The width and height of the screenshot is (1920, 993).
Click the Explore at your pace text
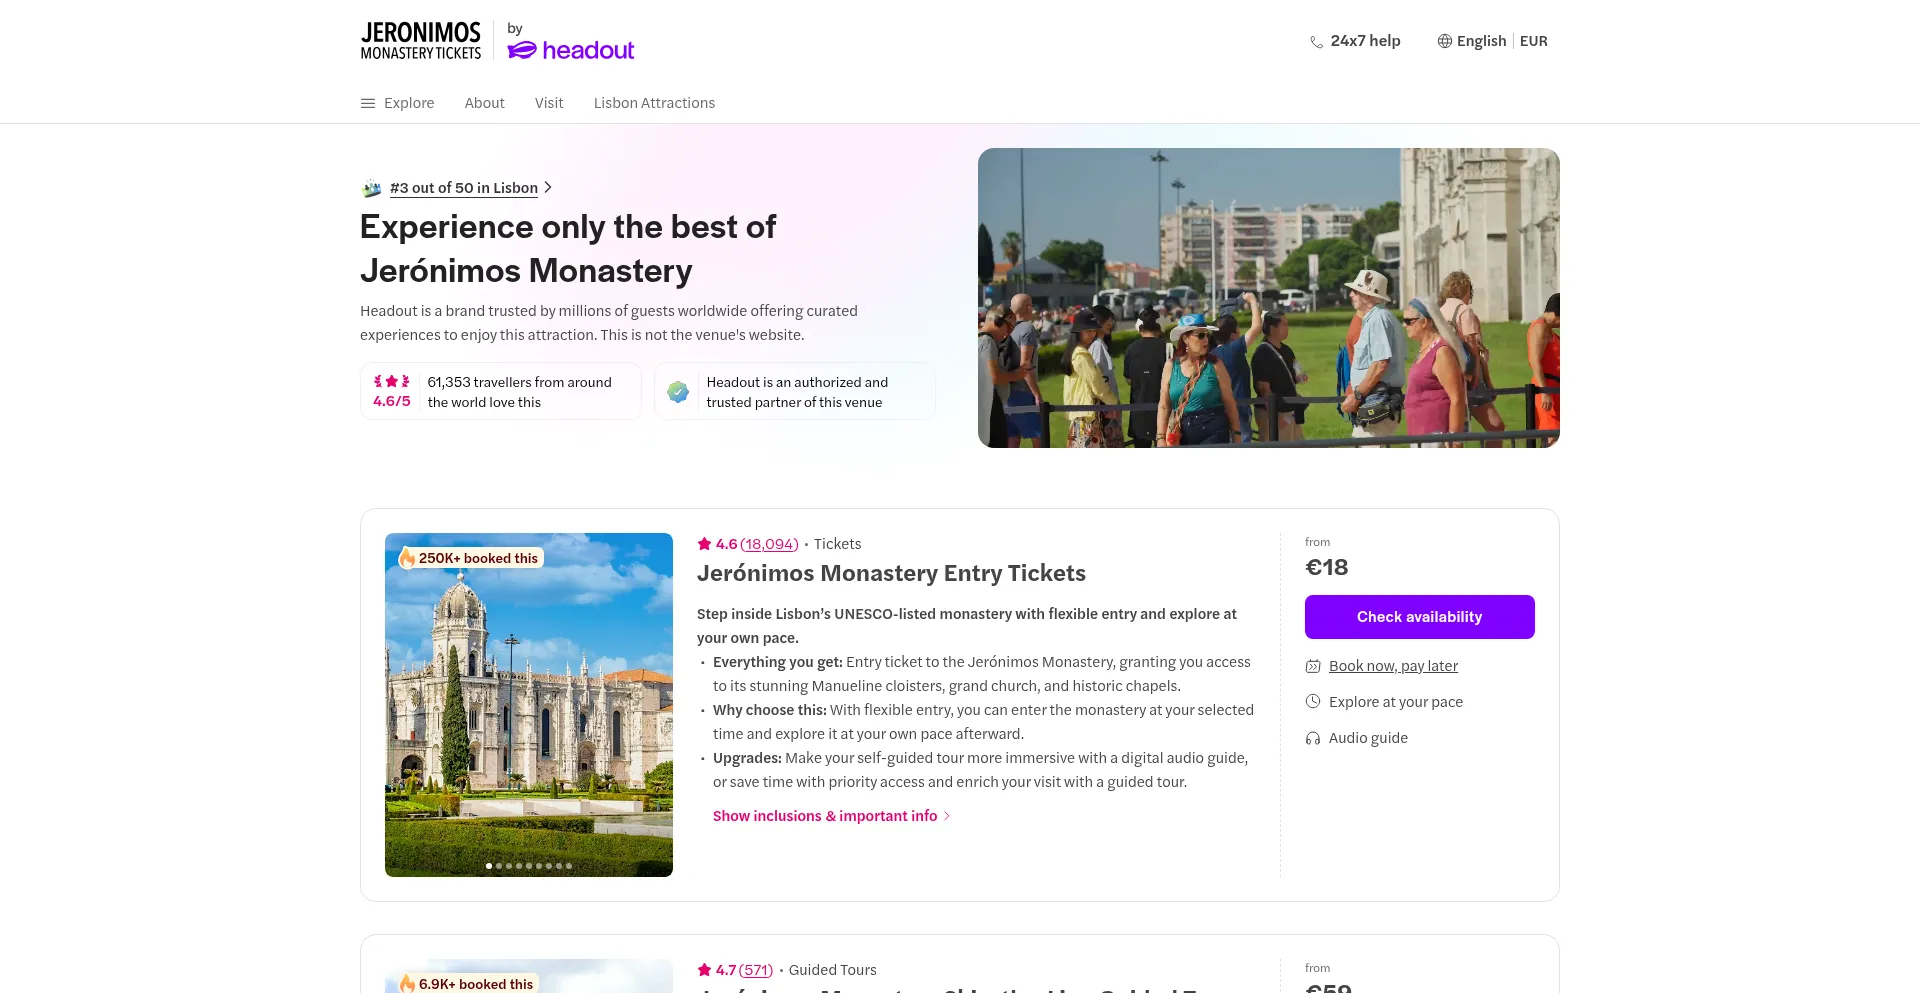click(x=1396, y=702)
